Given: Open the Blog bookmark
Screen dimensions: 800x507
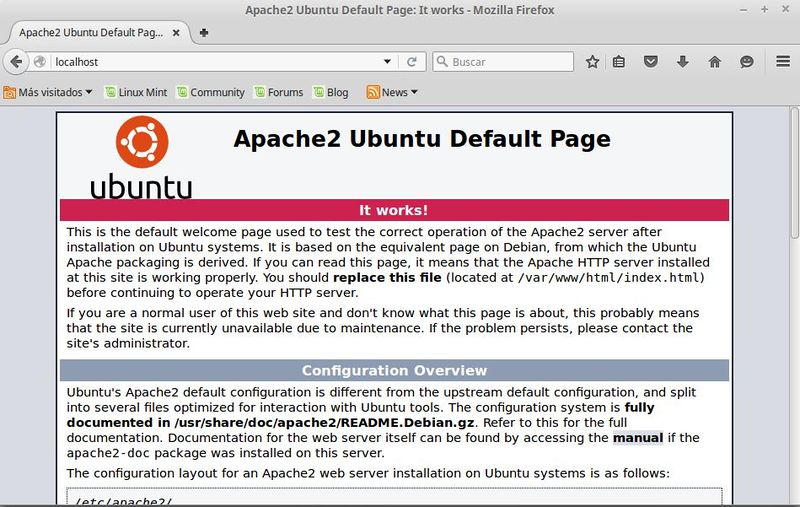Looking at the screenshot, I should tap(331, 92).
